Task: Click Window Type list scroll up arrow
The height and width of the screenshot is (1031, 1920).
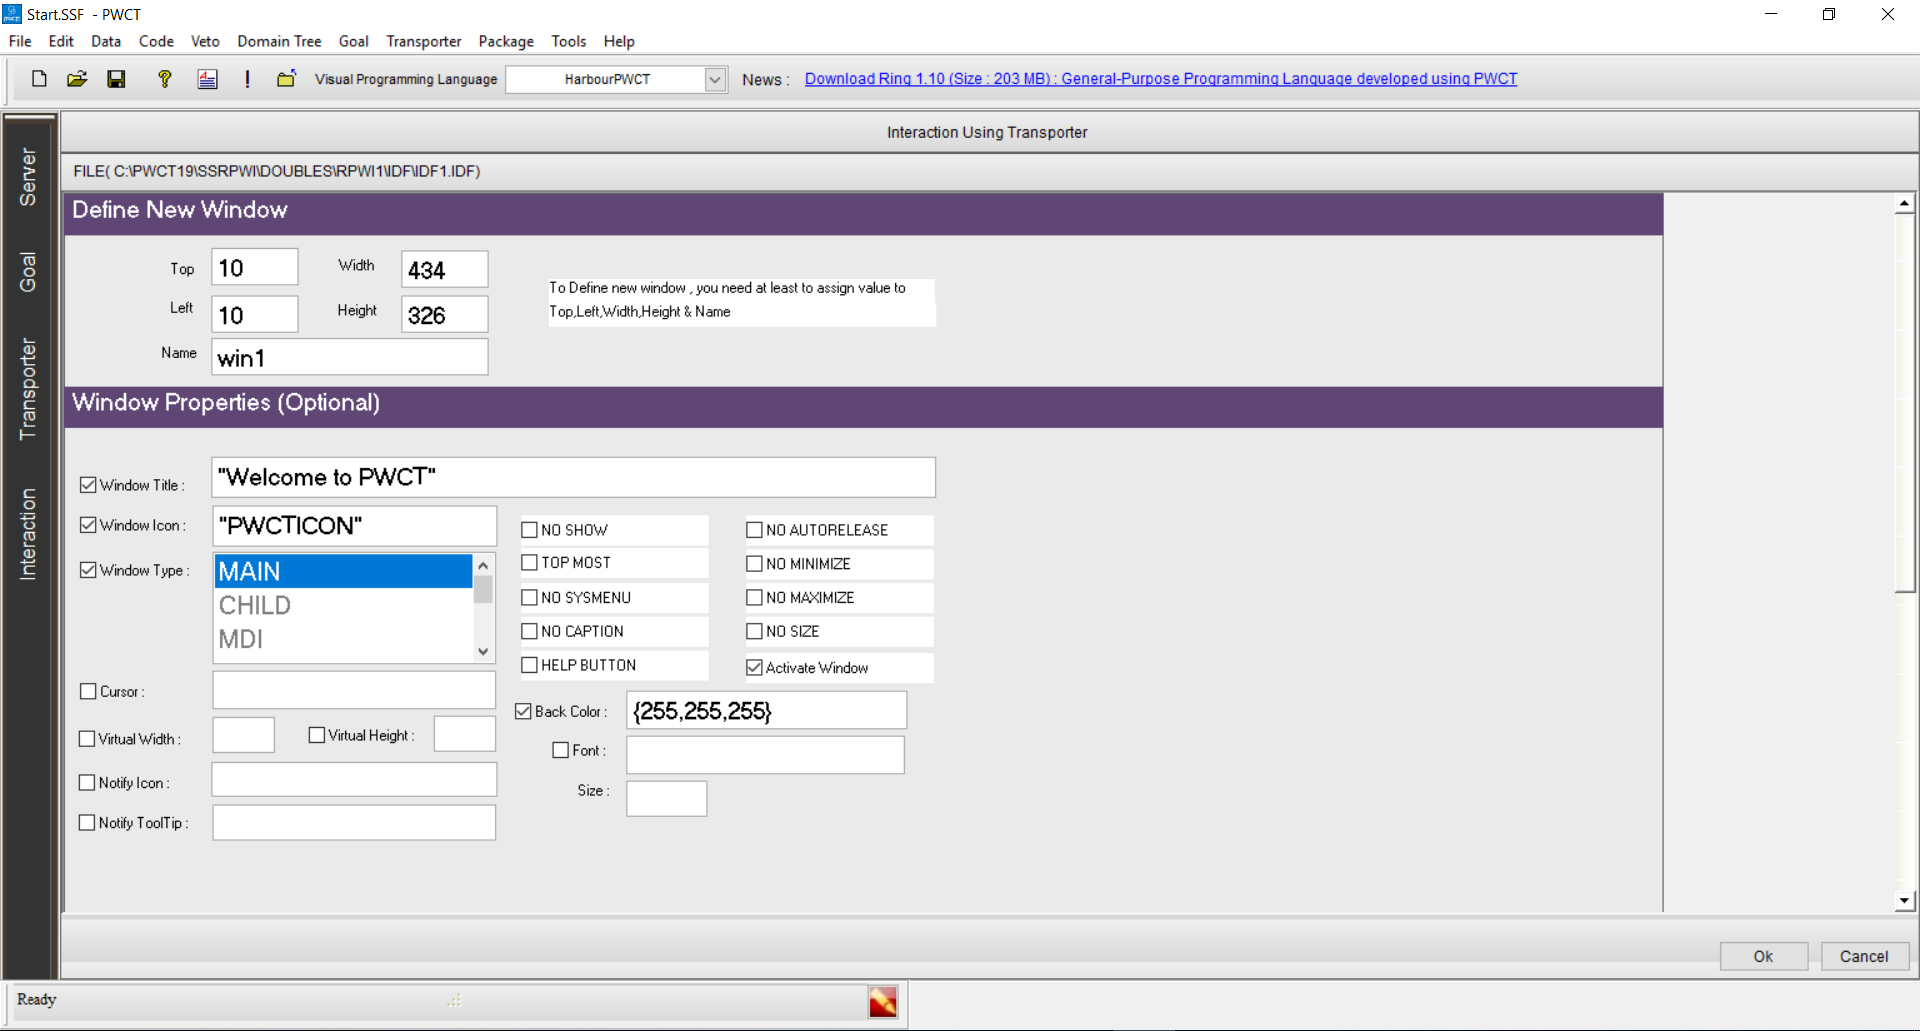Action: (x=483, y=565)
